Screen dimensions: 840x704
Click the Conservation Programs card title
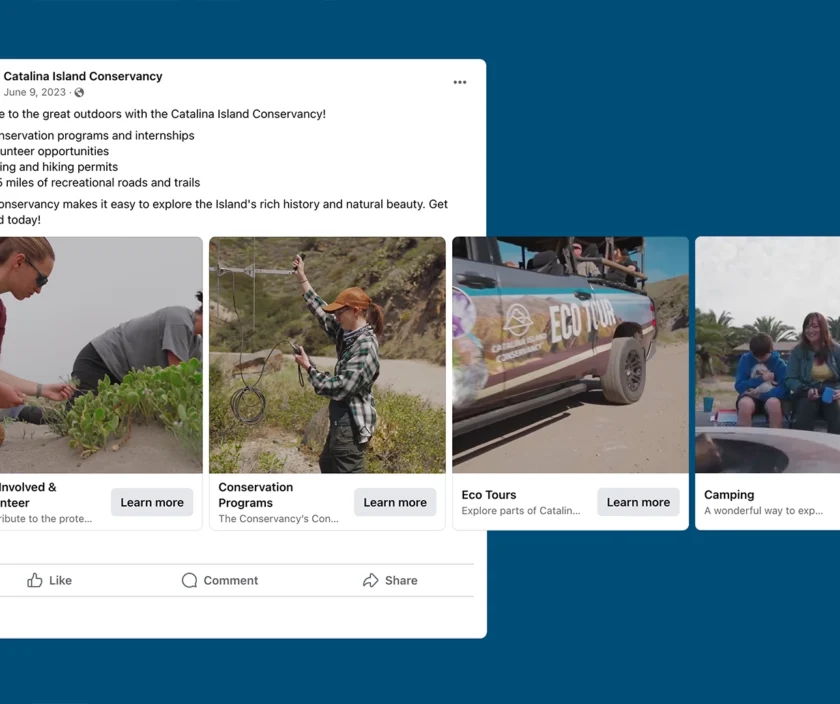pos(256,495)
